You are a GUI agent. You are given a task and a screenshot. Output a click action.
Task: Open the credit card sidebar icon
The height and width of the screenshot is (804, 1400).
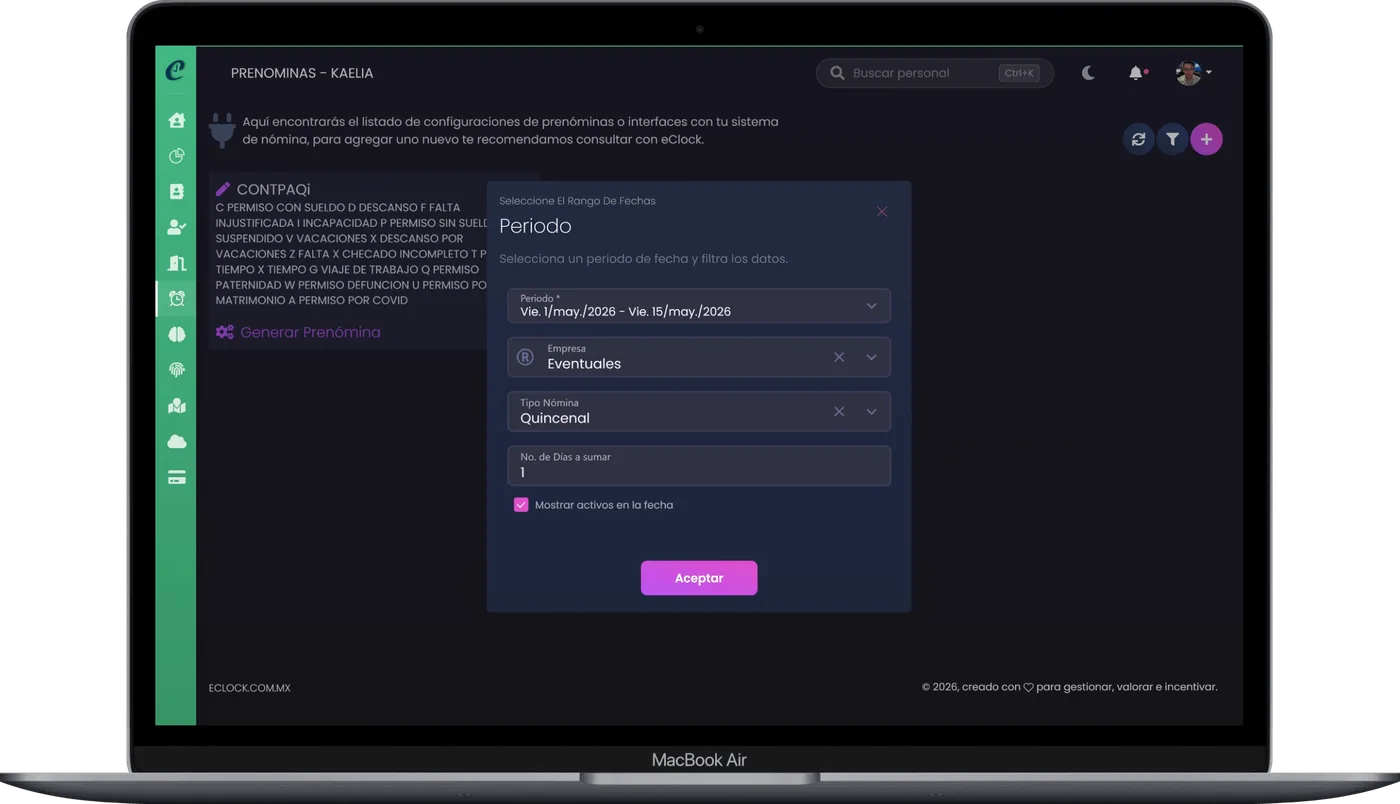point(177,478)
